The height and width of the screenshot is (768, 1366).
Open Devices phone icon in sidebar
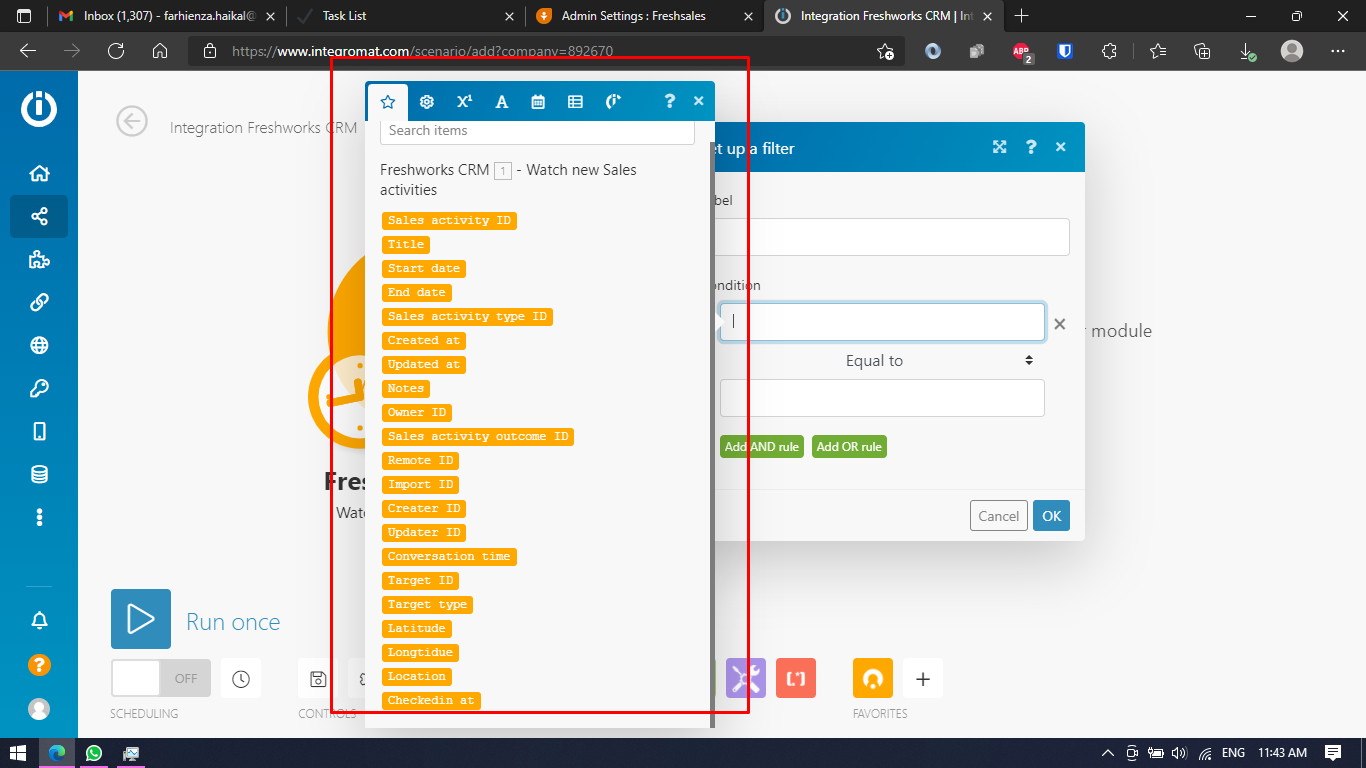pyautogui.click(x=39, y=431)
